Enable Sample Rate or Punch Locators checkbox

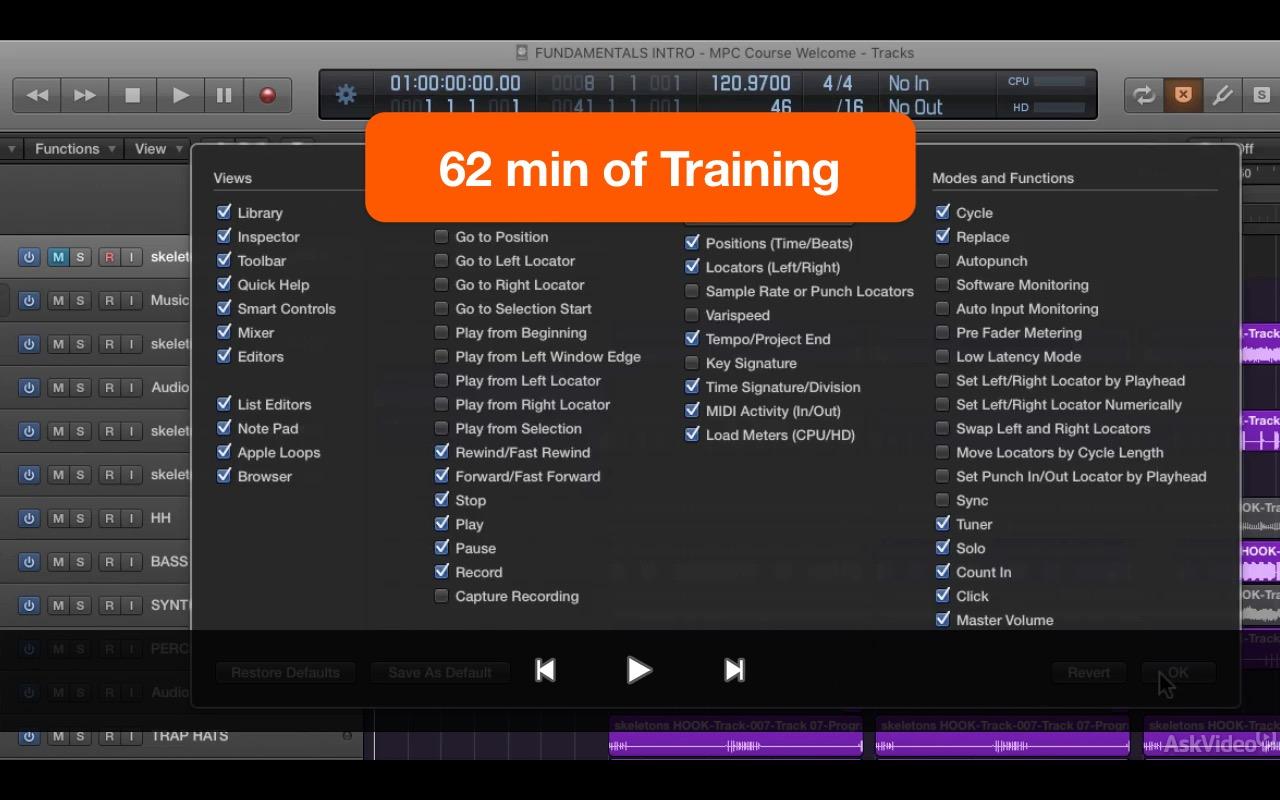pos(692,291)
